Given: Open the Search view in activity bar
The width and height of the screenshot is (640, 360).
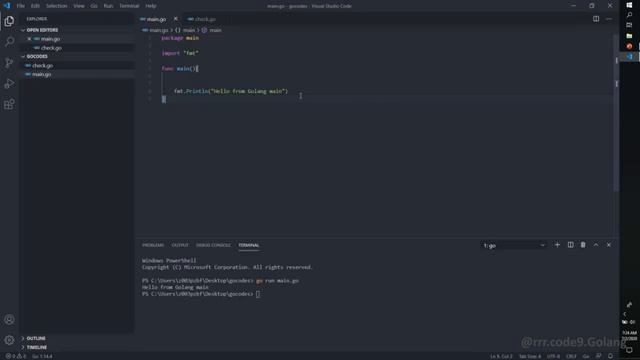Looking at the screenshot, I should 9,42.
